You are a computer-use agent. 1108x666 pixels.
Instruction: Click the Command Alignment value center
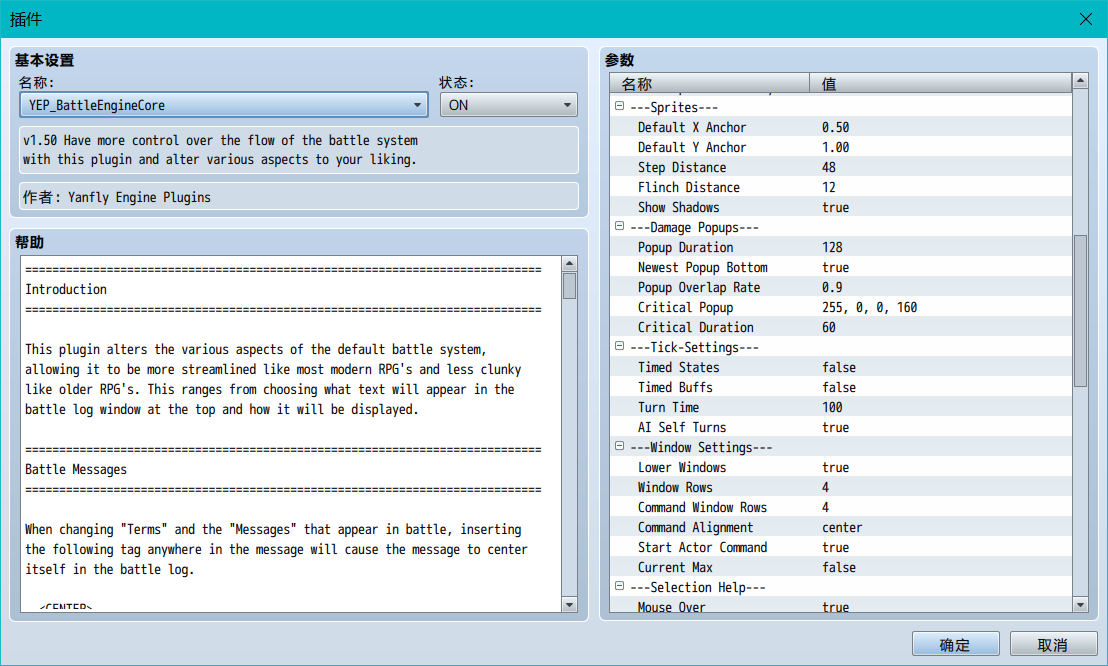pyautogui.click(x=842, y=527)
